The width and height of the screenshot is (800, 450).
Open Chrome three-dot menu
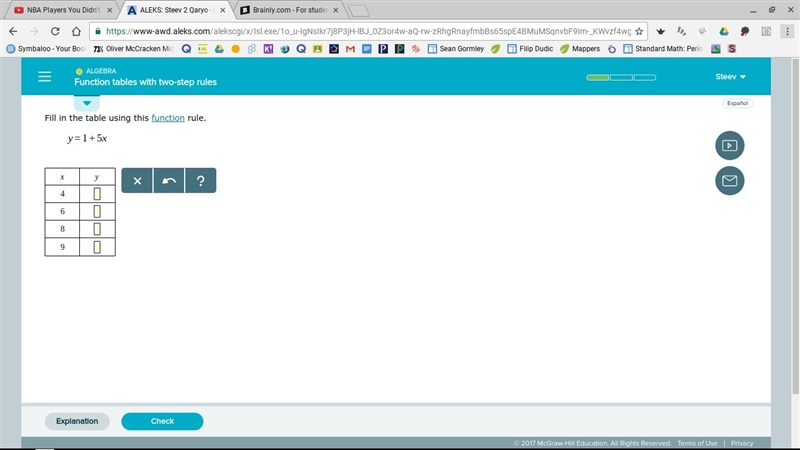(787, 31)
